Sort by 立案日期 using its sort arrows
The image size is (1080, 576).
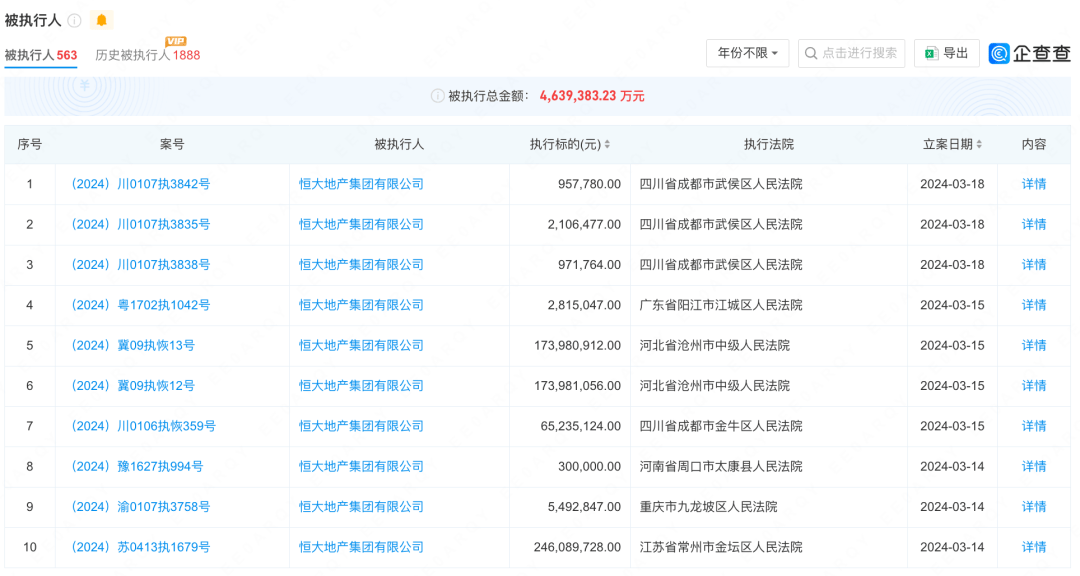[981, 143]
